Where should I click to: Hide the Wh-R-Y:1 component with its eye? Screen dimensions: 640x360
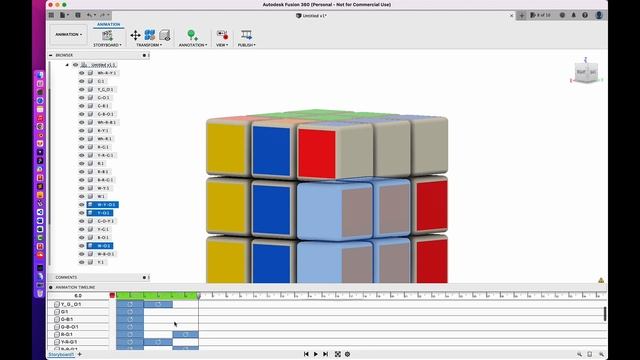tap(82, 73)
